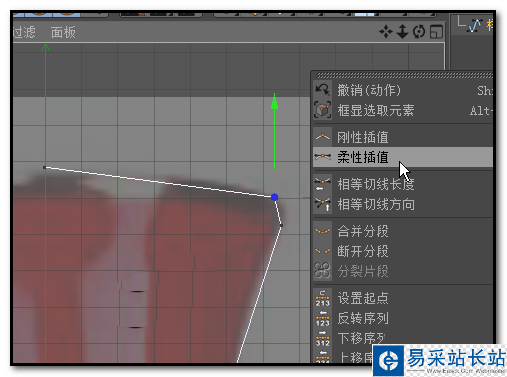Open the 过滤 viewport menu

click(x=24, y=32)
